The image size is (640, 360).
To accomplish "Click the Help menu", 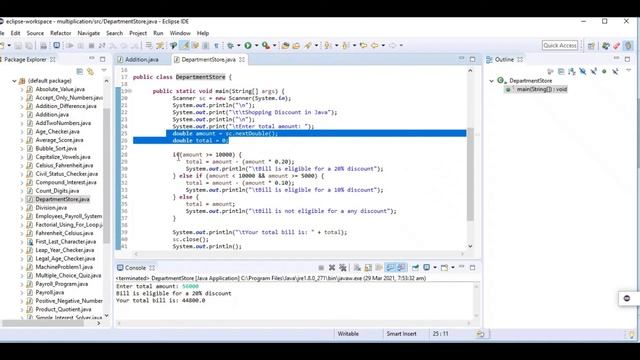I will tap(203, 33).
